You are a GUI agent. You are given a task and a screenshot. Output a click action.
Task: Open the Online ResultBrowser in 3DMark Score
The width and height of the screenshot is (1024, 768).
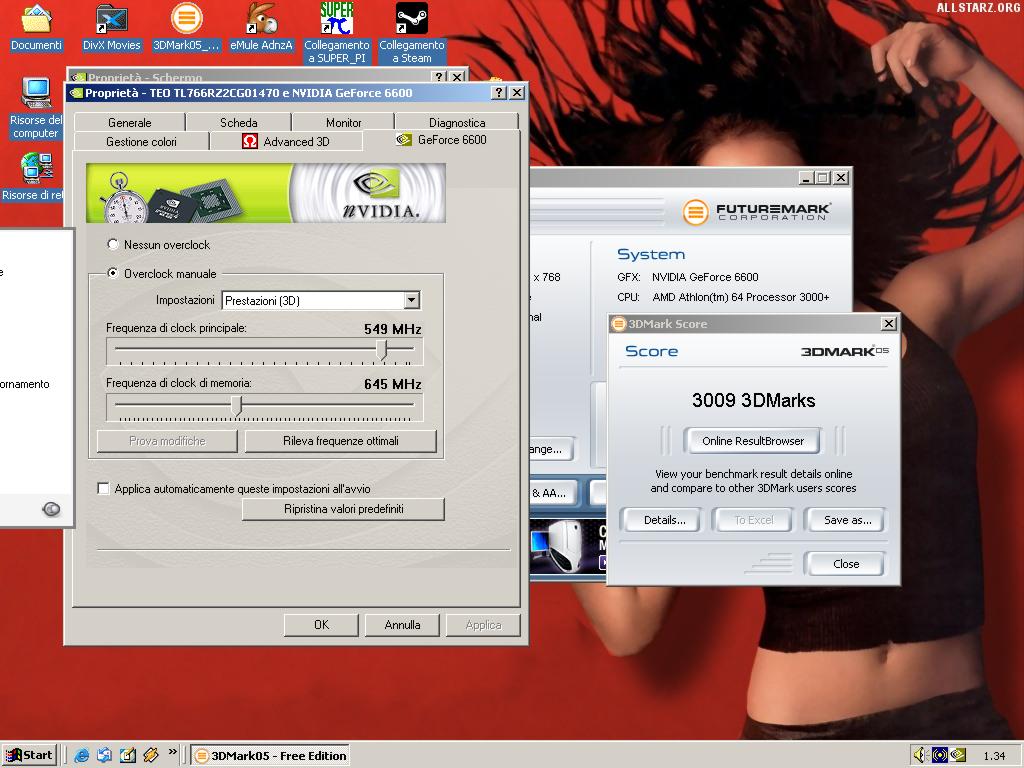(753, 441)
